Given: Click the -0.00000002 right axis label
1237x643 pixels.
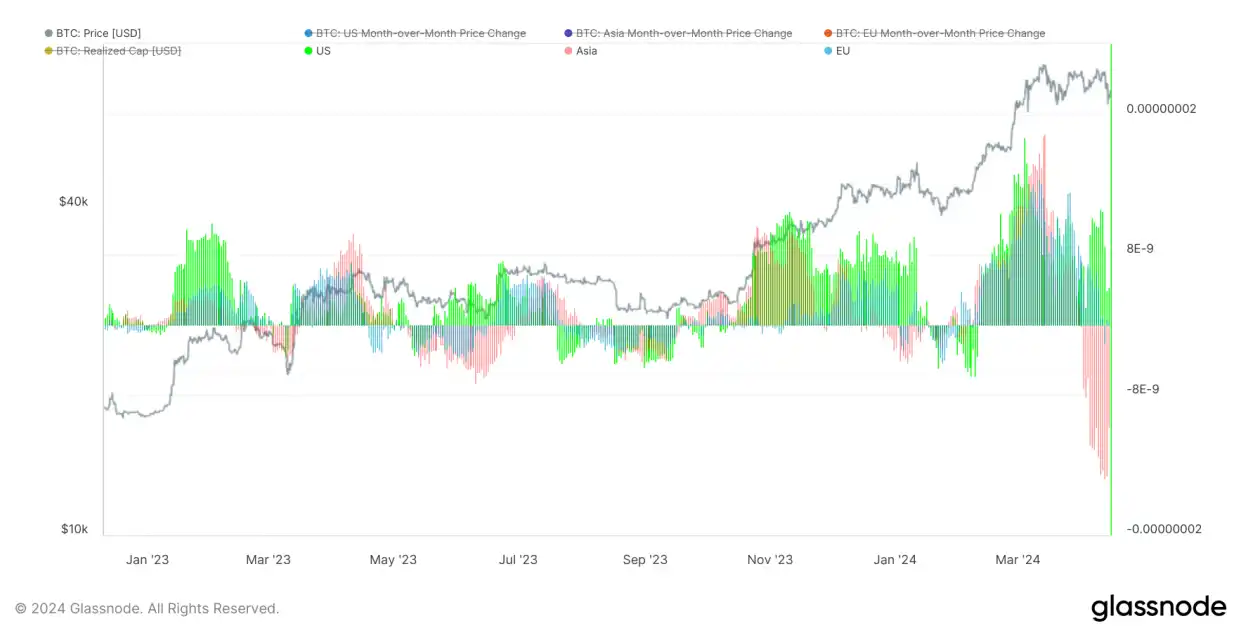Looking at the screenshot, I should [1164, 529].
